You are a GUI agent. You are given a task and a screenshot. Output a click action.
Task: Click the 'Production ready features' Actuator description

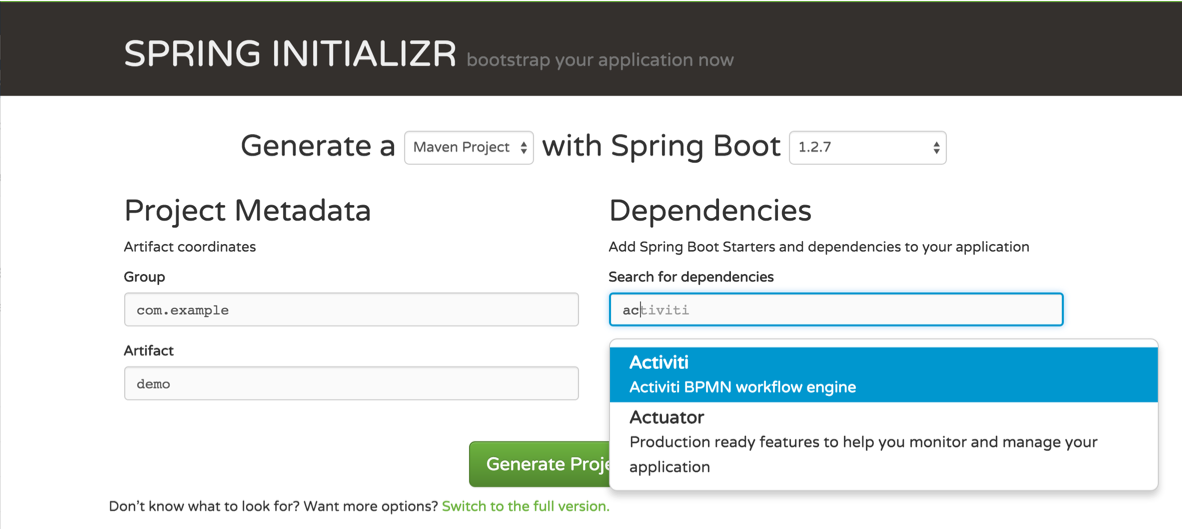coord(863,454)
